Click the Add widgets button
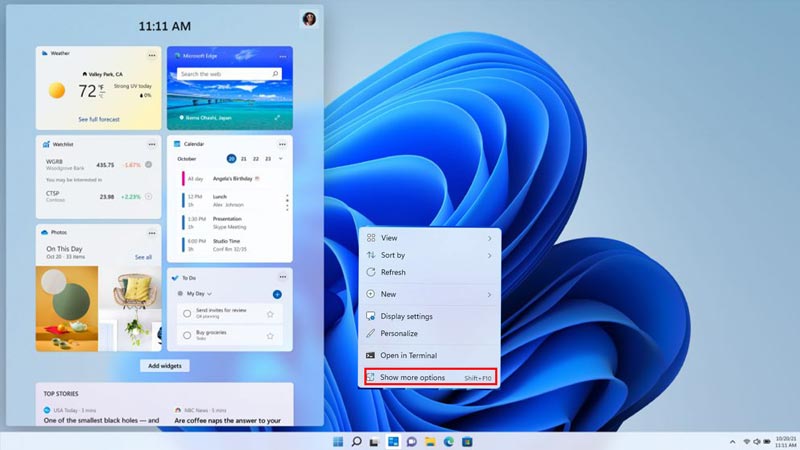This screenshot has height=450, width=800. tap(165, 366)
